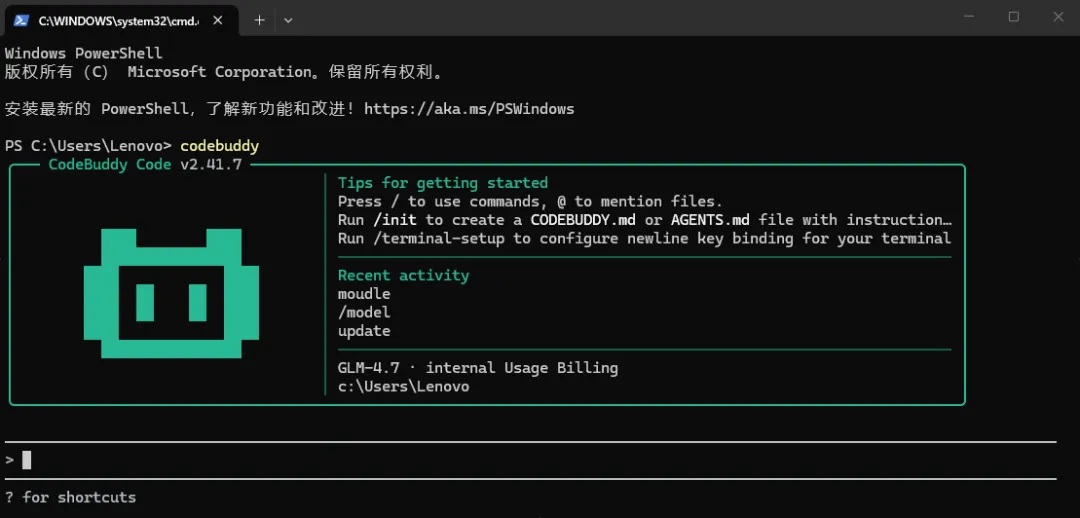Click the 'Tips for getting started' heading
Image resolution: width=1080 pixels, height=518 pixels.
pyautogui.click(x=443, y=183)
